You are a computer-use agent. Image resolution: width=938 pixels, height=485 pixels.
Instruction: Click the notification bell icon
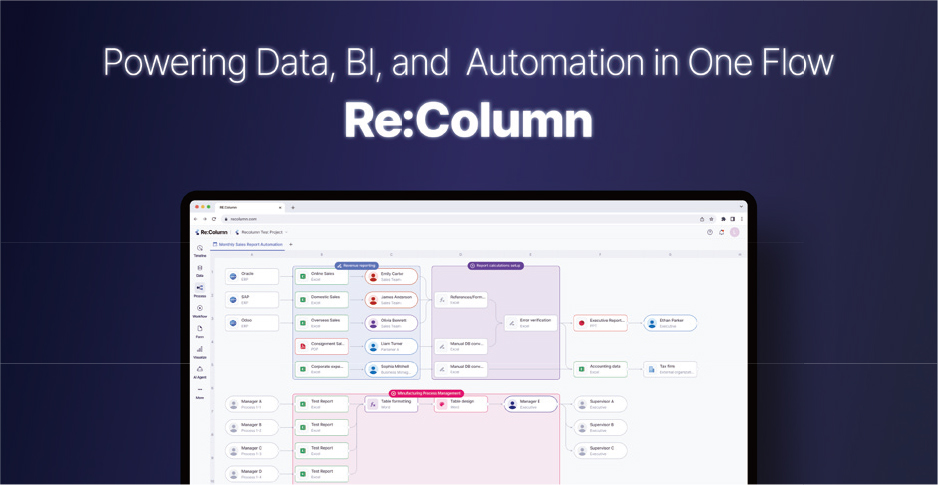point(722,232)
